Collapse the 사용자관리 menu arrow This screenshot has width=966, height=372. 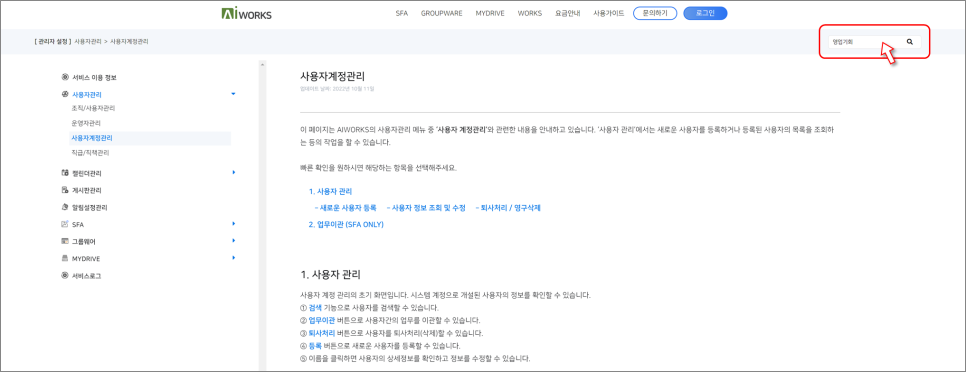pyautogui.click(x=233, y=94)
